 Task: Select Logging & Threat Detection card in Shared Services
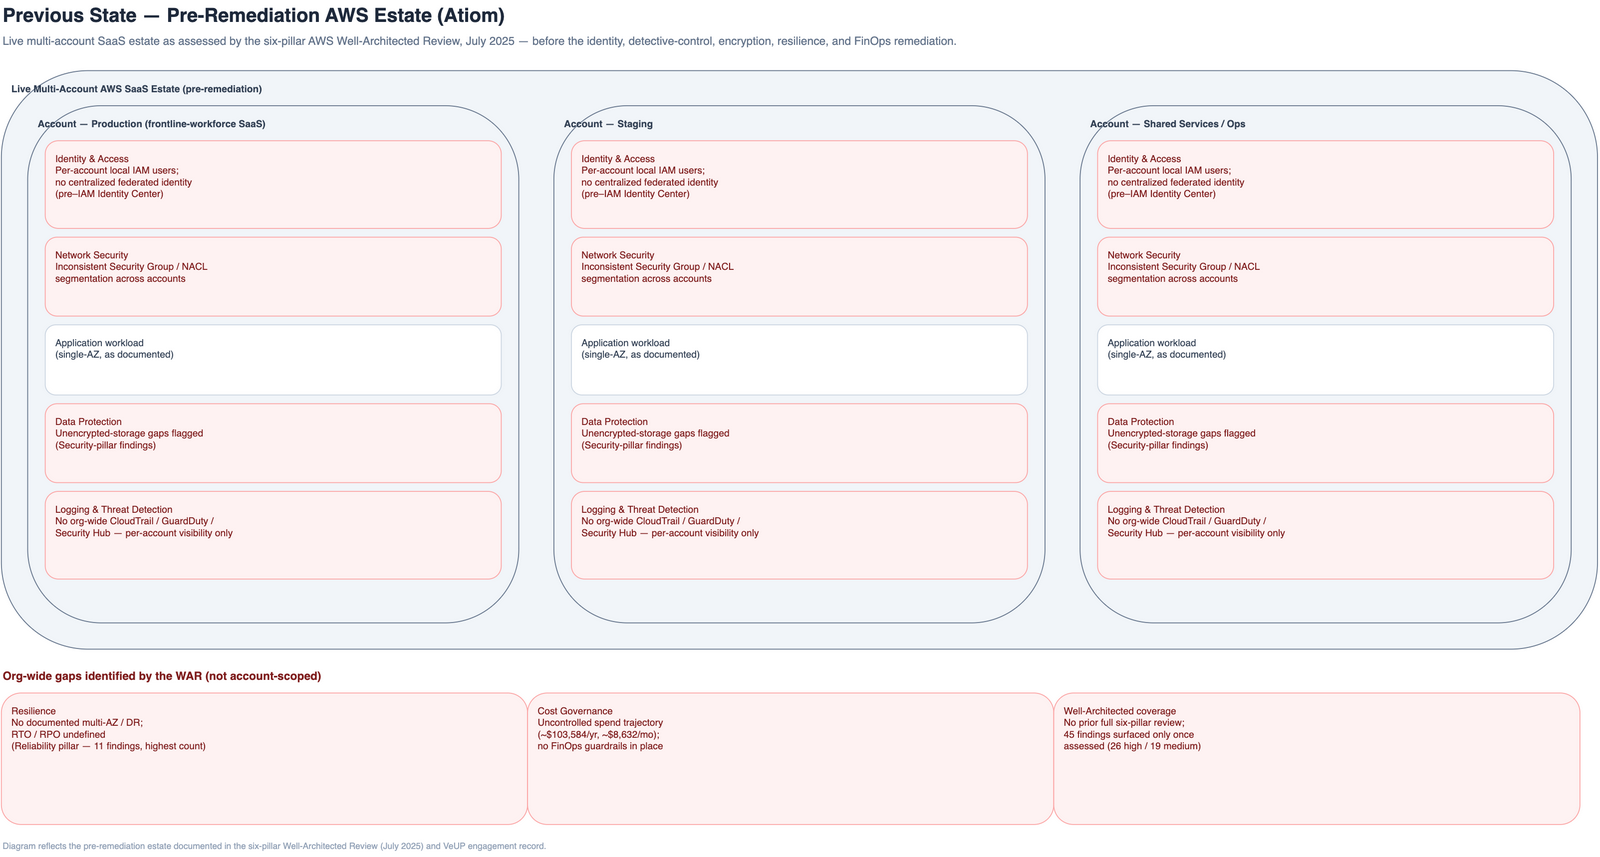pos(1325,535)
